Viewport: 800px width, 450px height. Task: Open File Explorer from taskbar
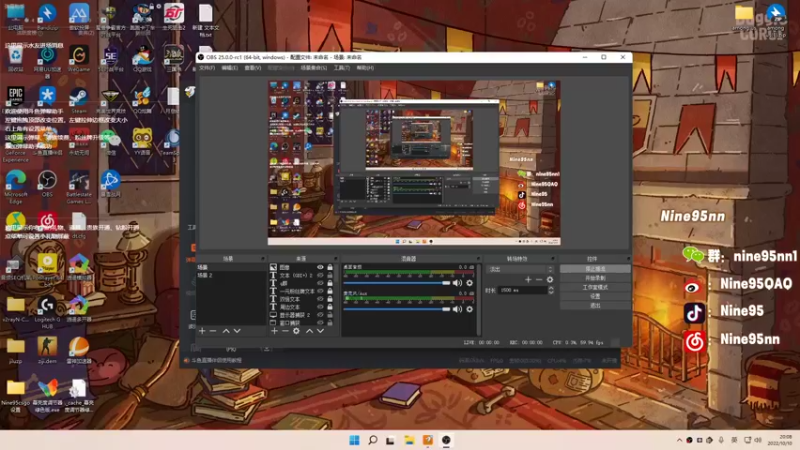pos(409,440)
